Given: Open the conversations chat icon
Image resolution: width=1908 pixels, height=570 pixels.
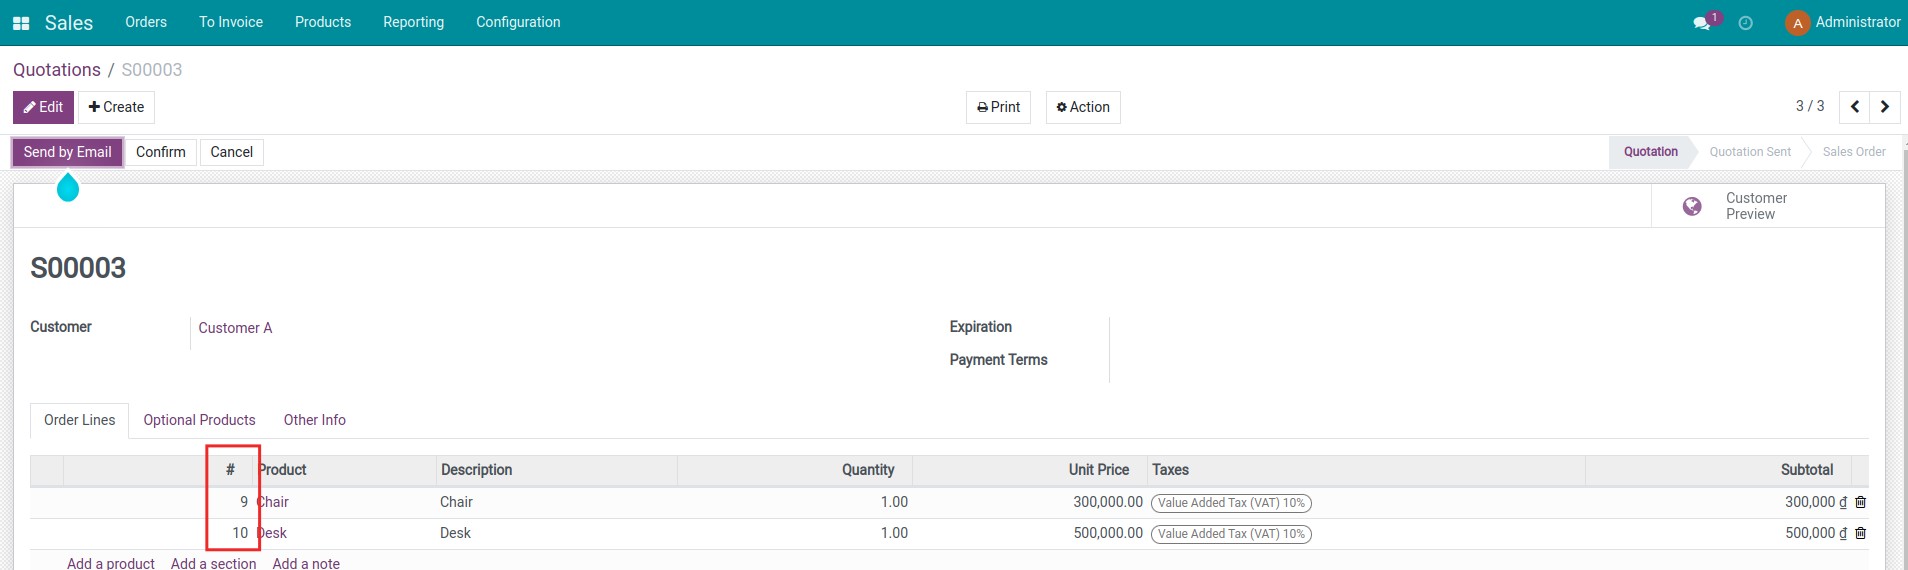Looking at the screenshot, I should click(1701, 23).
